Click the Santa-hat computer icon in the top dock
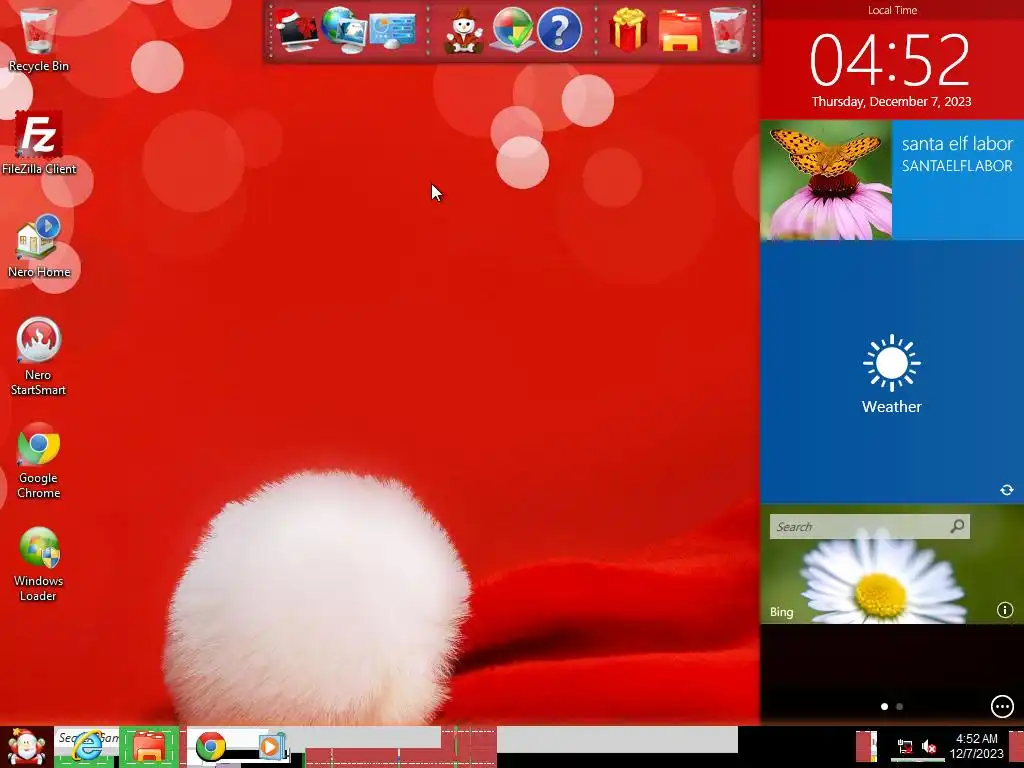The width and height of the screenshot is (1024, 768). coord(296,29)
